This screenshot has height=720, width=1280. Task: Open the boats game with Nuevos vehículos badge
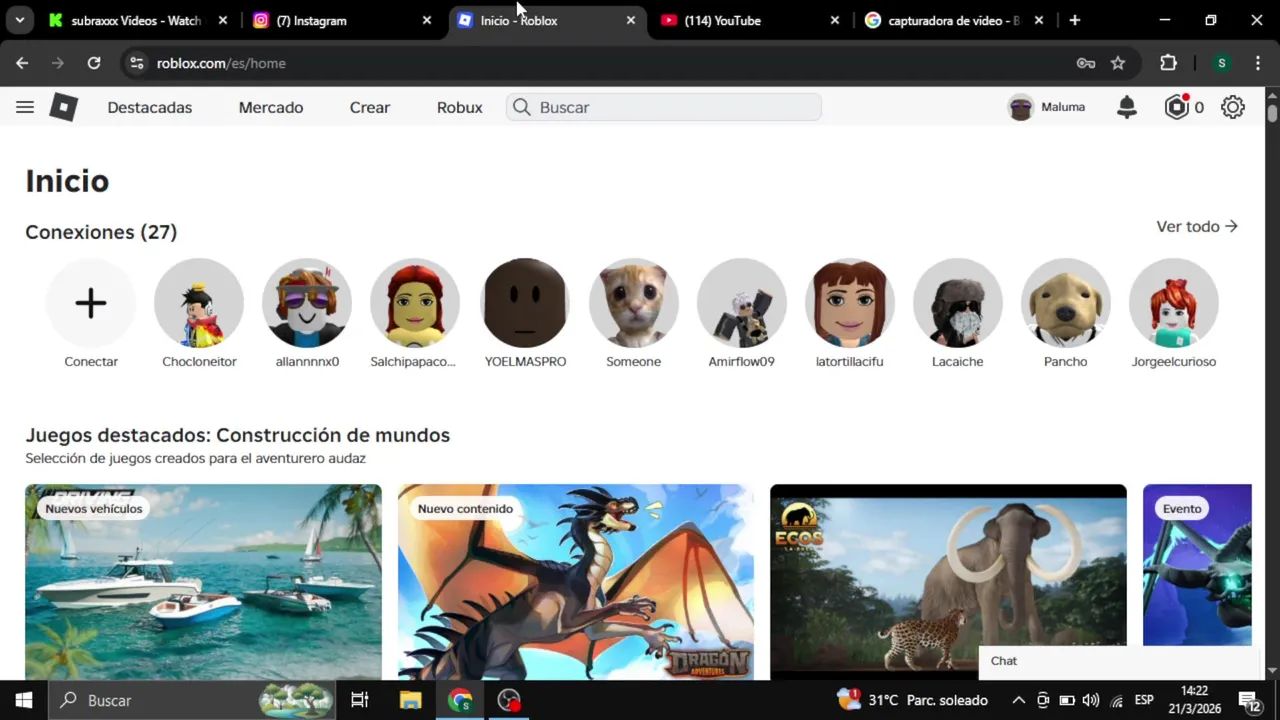(203, 582)
